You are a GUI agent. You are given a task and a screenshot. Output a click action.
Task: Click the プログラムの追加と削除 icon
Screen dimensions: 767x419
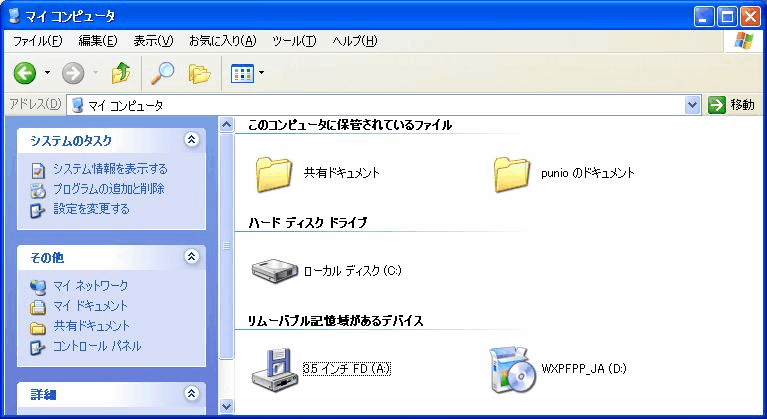(38, 190)
